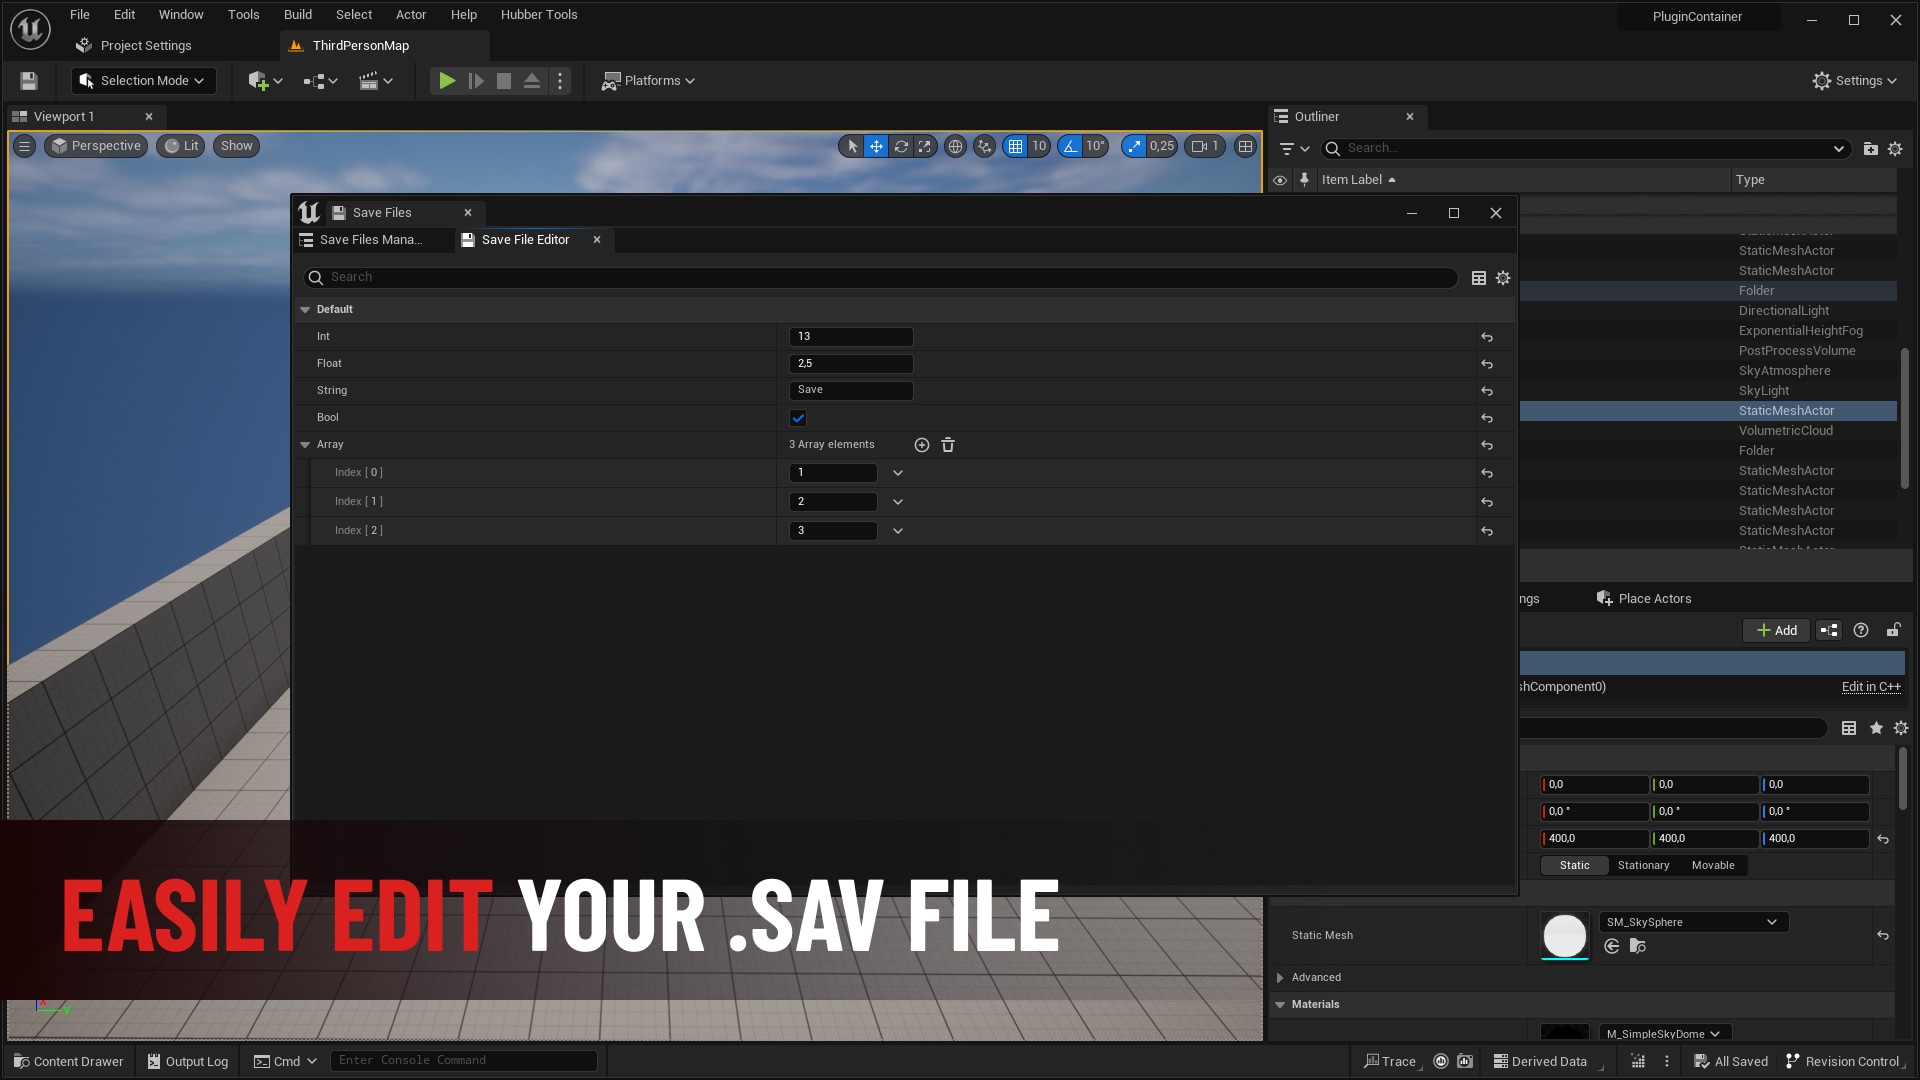Open the Perspective view mode dropdown
Screen dimensions: 1920x1080
pos(96,146)
